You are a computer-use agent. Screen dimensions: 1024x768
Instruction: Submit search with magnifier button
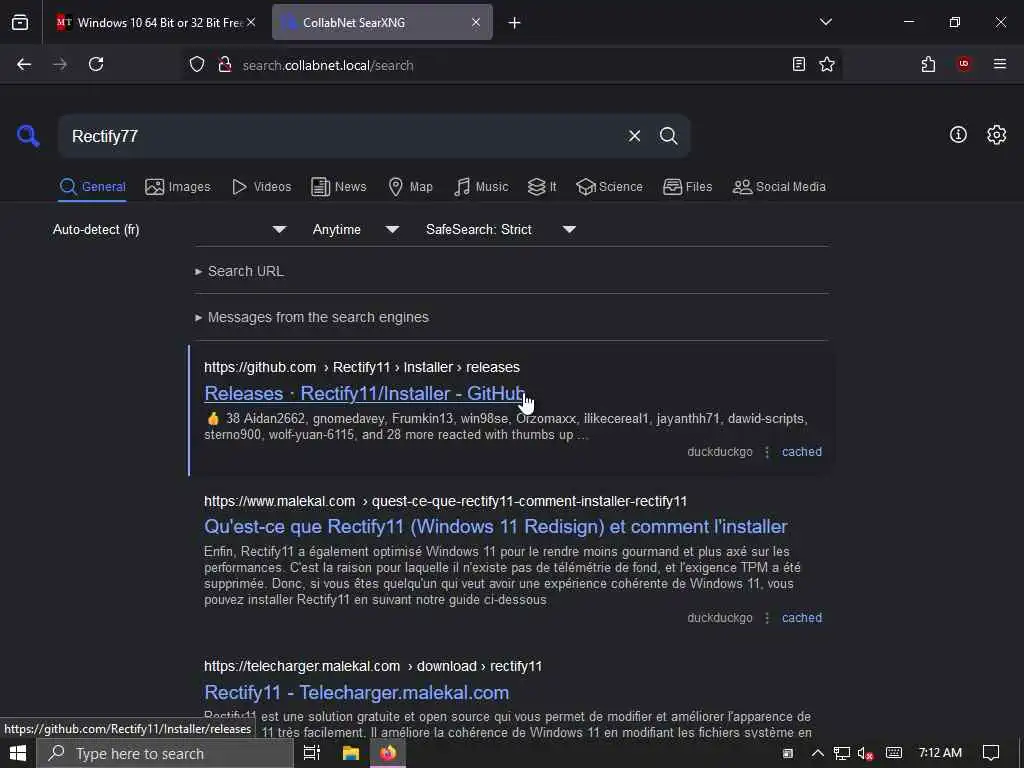668,136
